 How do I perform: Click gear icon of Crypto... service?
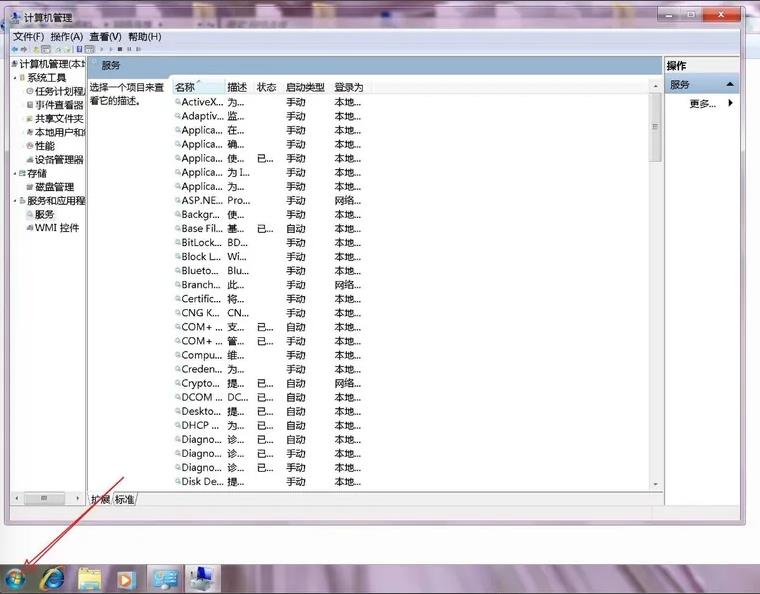click(178, 383)
